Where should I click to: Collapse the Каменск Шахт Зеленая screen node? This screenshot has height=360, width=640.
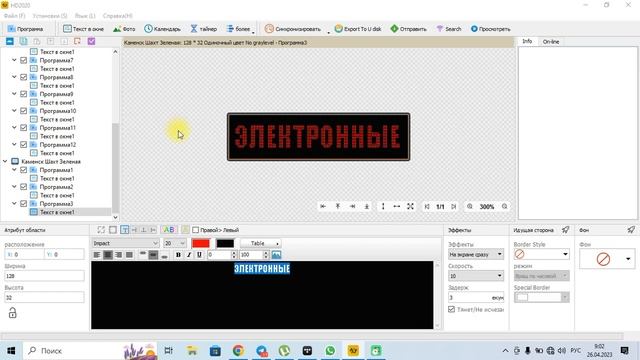click(5, 162)
